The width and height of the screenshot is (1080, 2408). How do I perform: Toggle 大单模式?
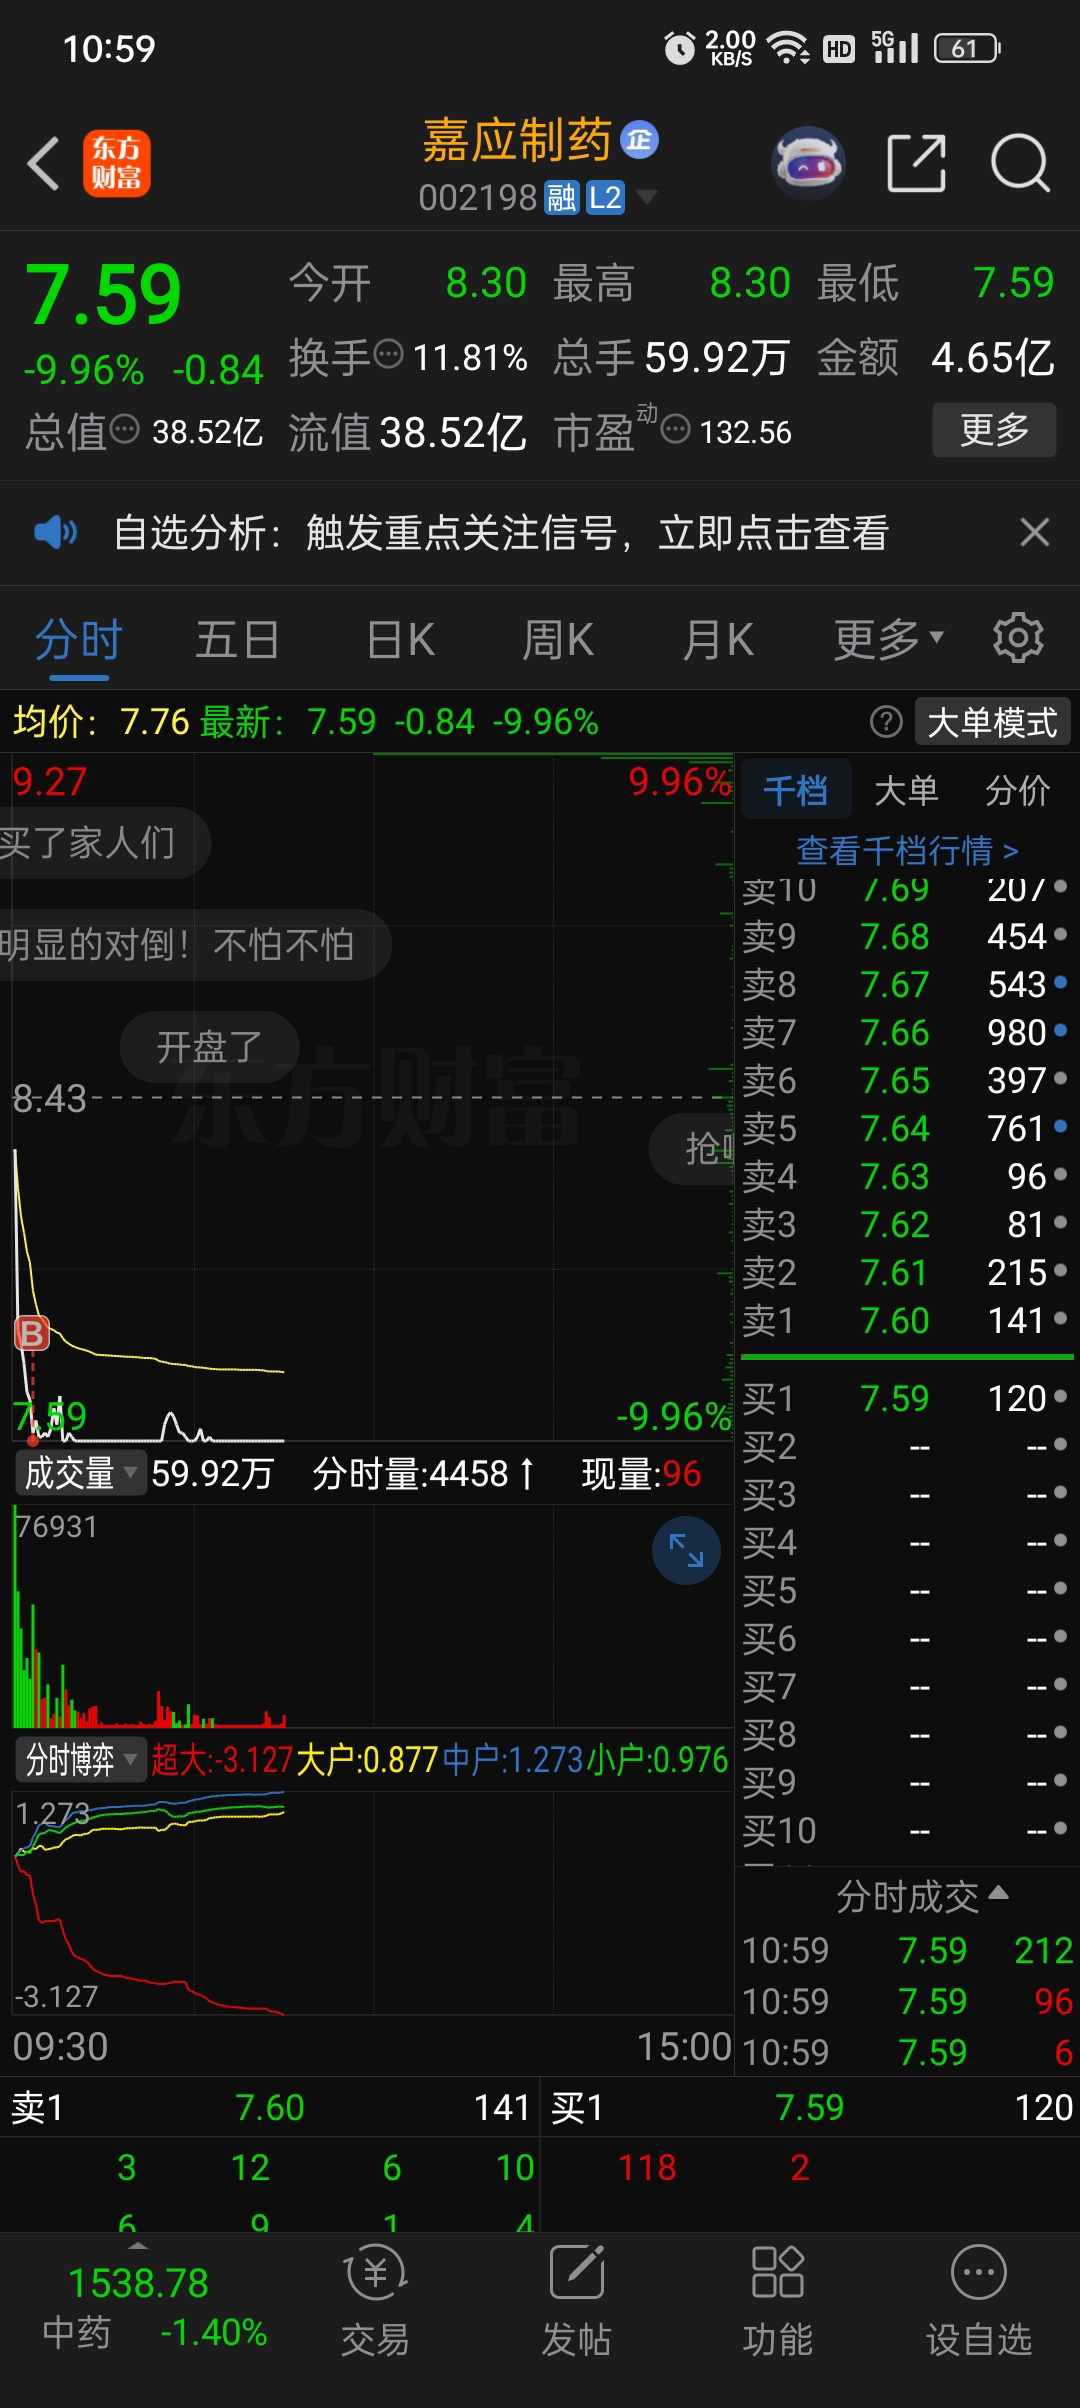click(992, 722)
